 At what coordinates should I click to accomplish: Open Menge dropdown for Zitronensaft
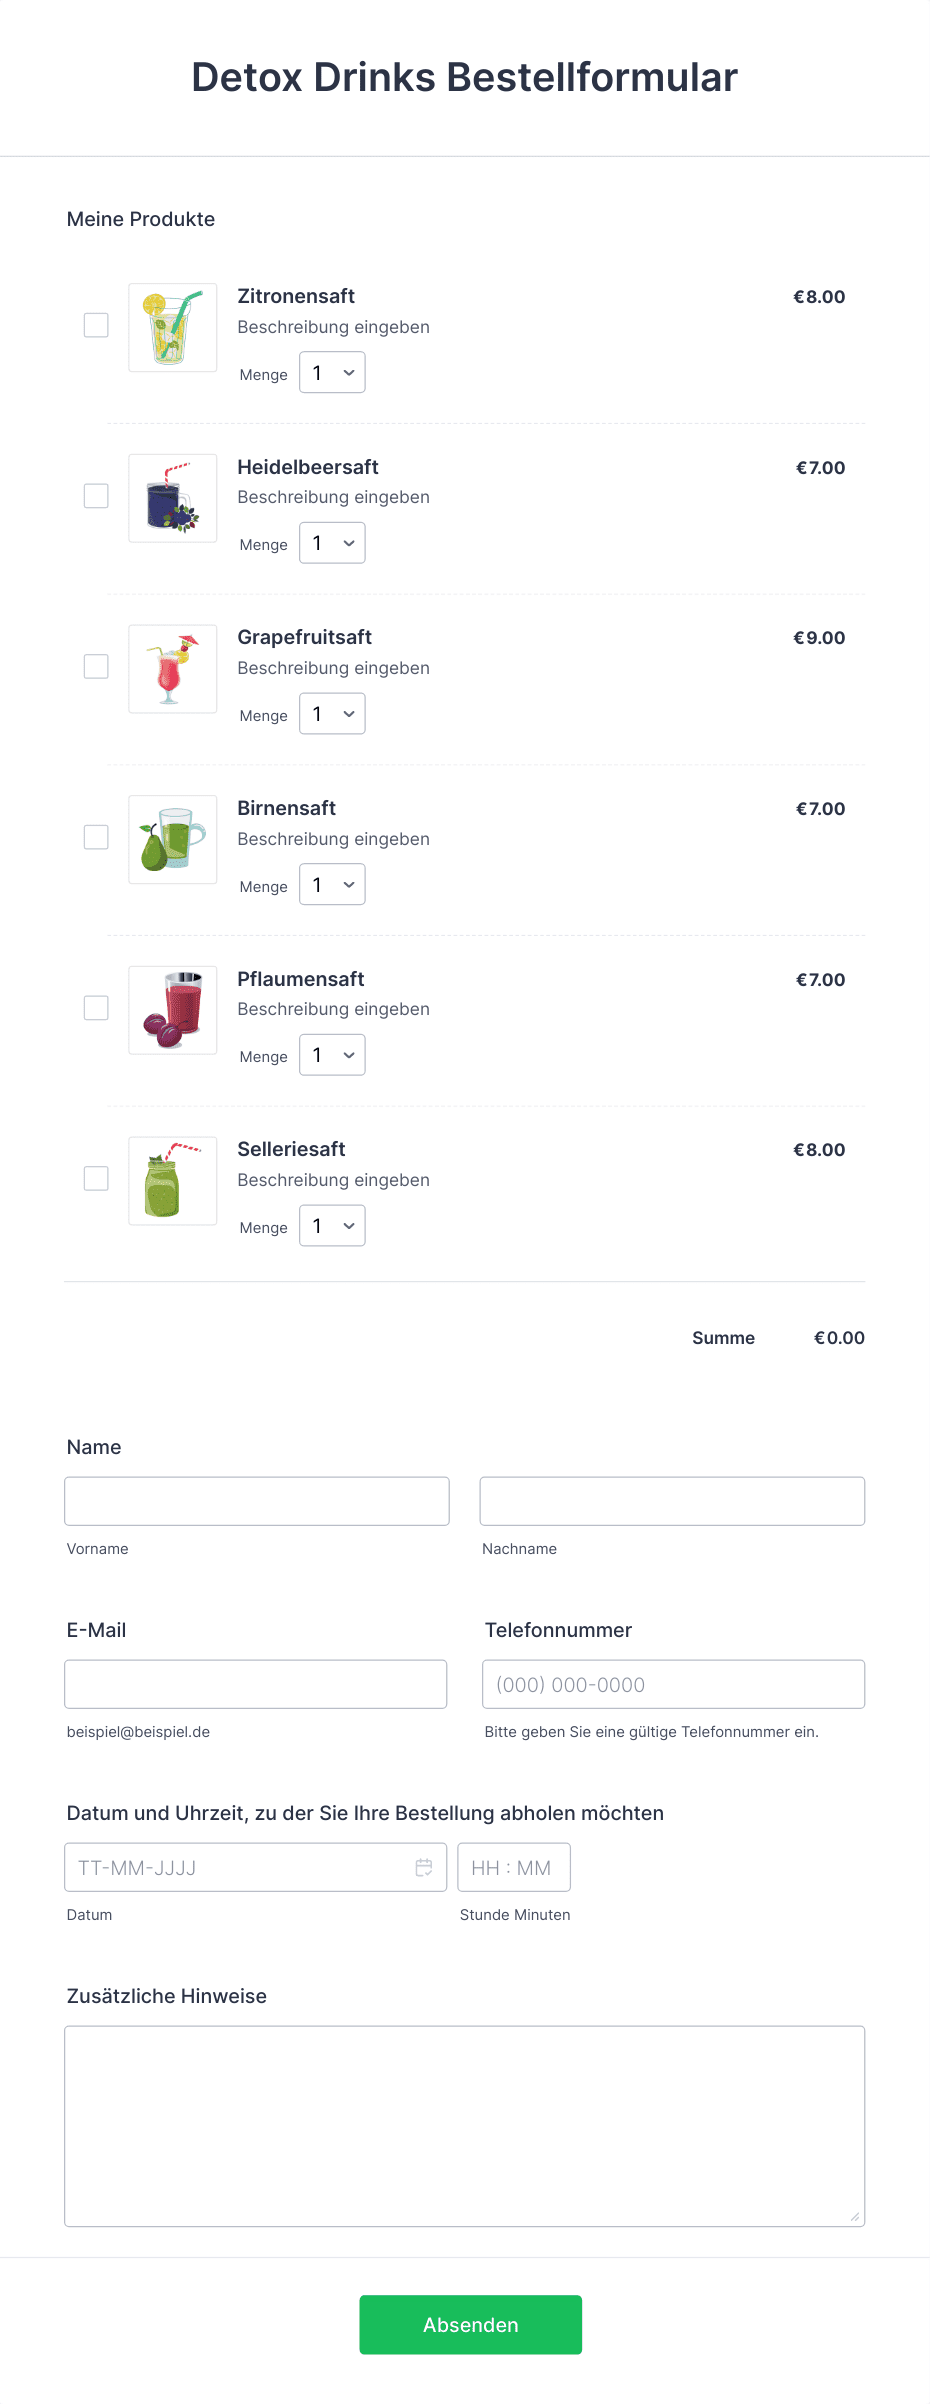(x=332, y=372)
